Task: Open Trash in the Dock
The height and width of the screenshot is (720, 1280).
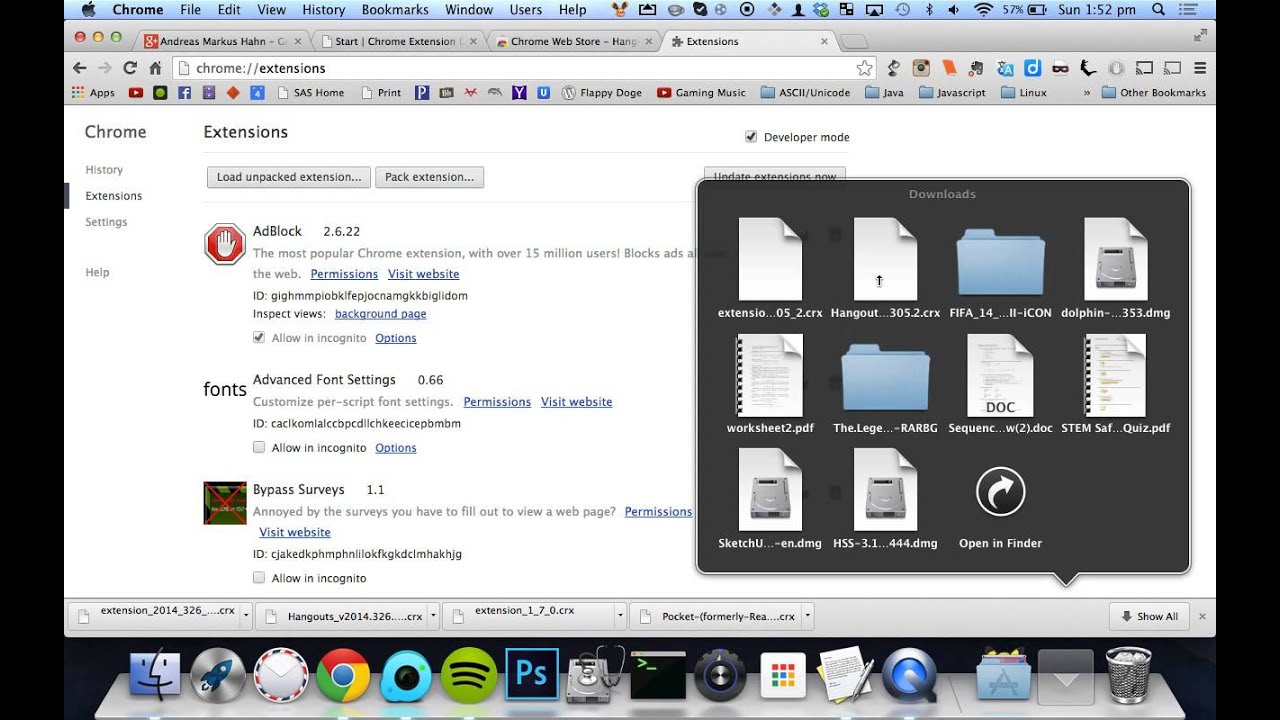Action: point(1128,675)
